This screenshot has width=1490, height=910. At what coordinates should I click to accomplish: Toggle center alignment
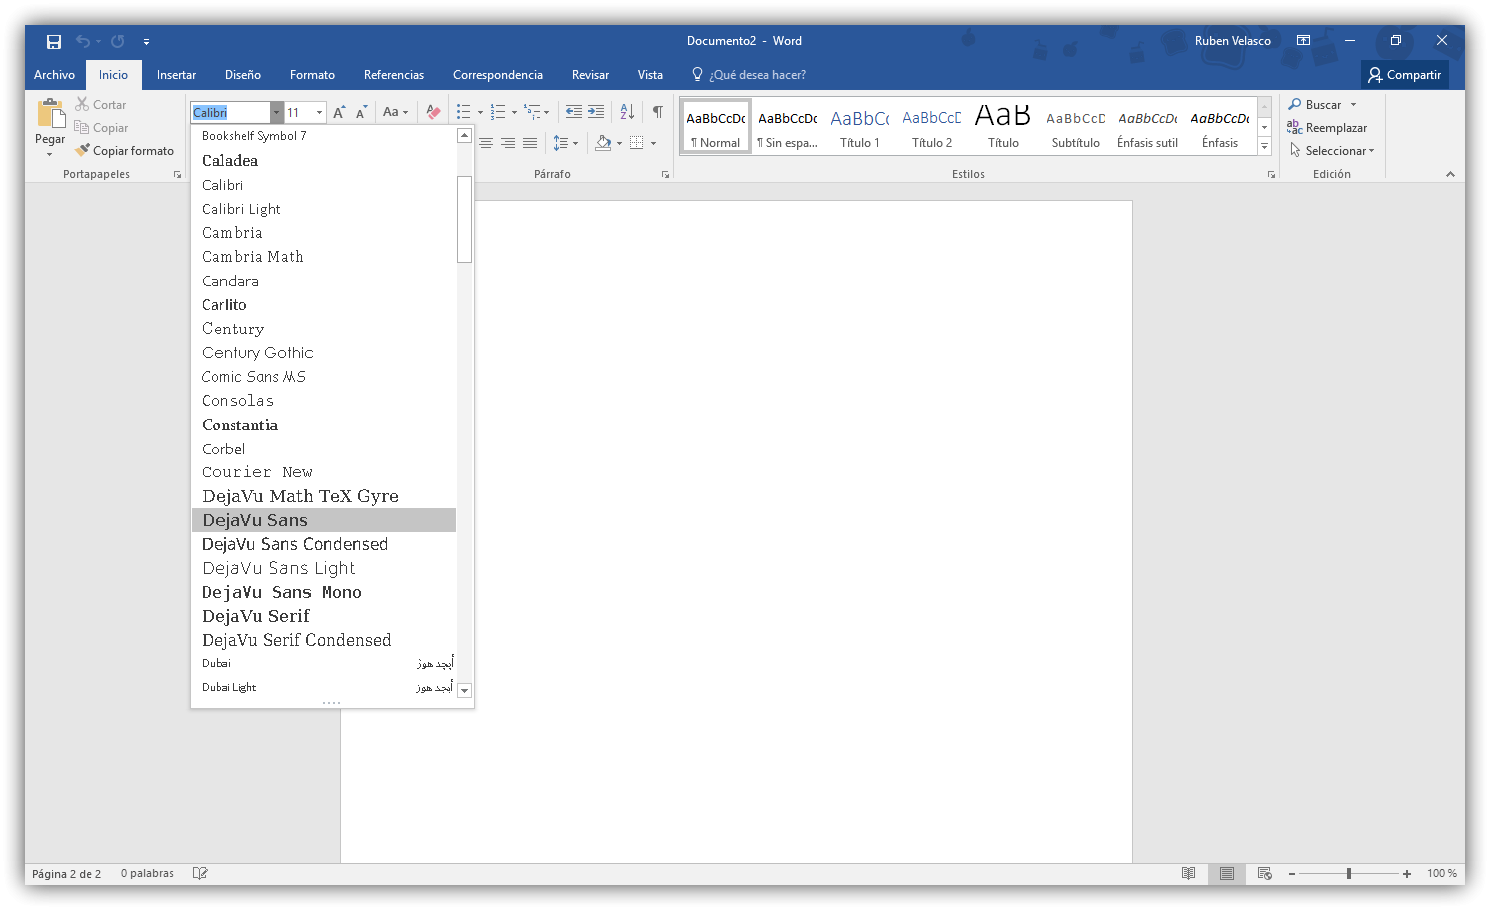486,143
